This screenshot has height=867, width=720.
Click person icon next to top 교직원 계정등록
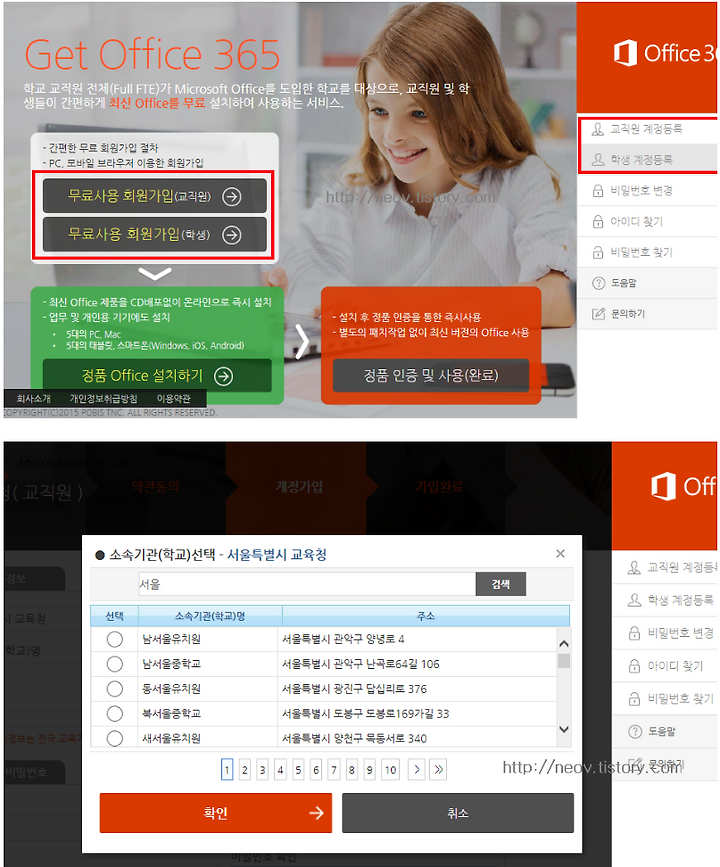point(598,129)
